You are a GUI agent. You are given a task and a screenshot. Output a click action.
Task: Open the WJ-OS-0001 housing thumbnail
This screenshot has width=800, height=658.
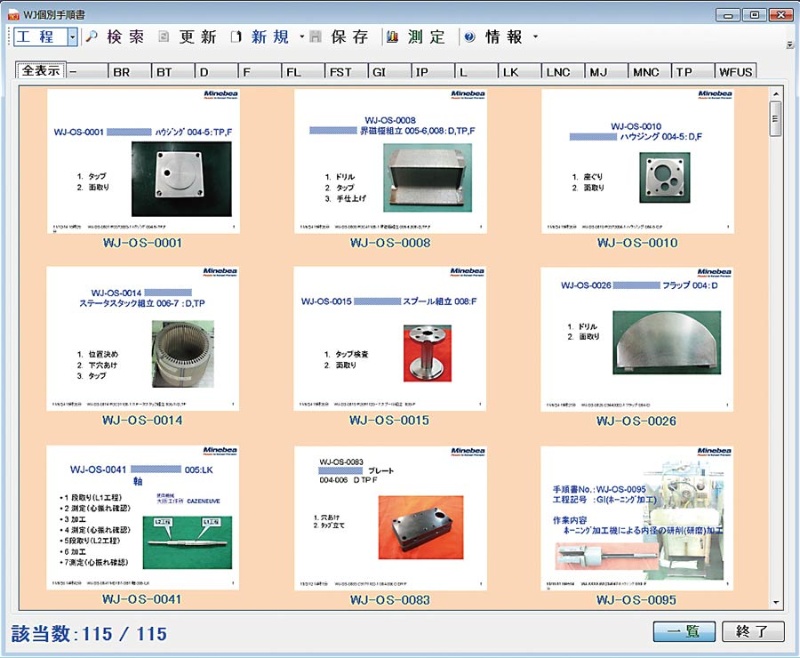[141, 162]
